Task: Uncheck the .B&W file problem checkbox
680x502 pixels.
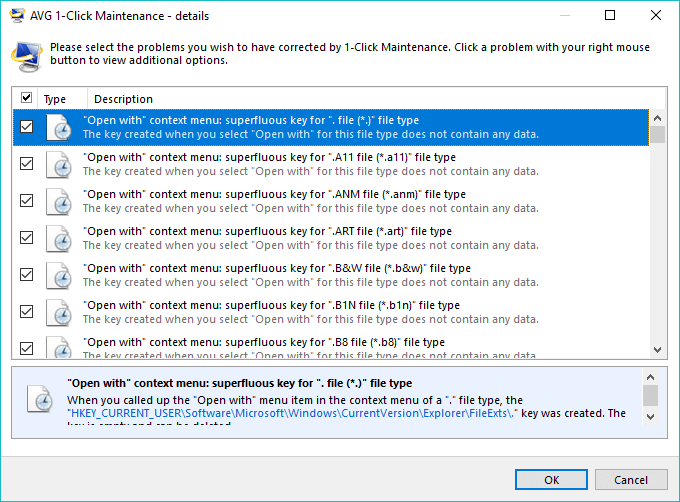Action: click(26, 274)
